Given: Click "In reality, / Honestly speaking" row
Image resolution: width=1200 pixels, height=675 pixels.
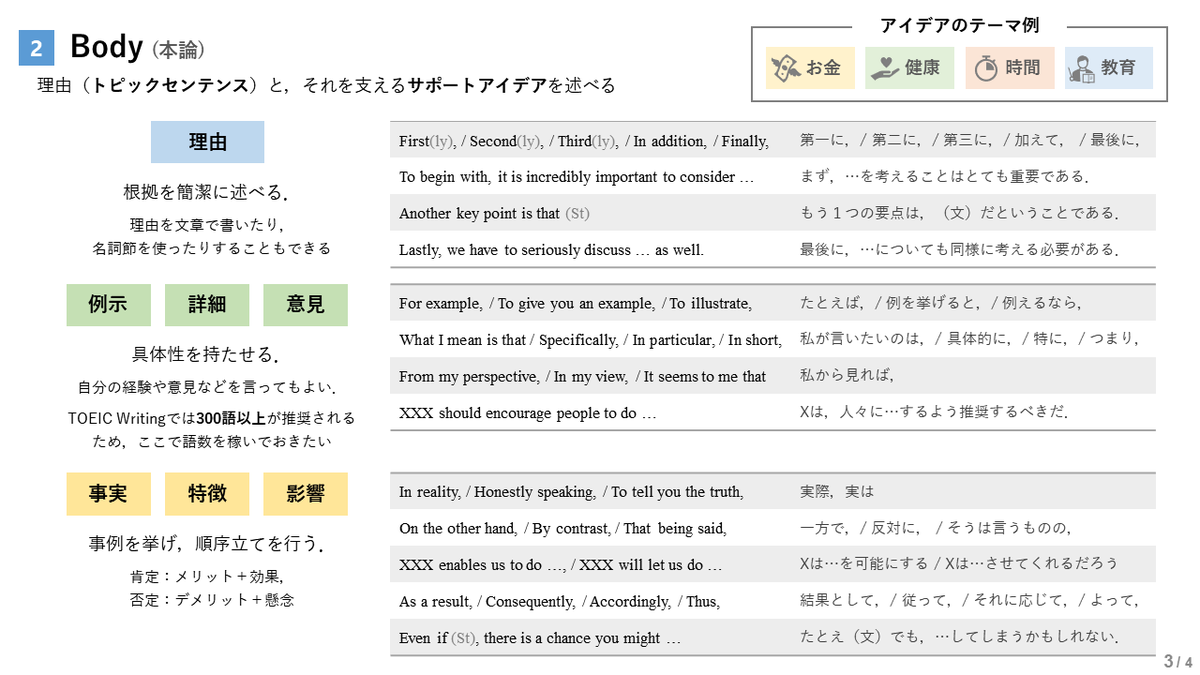Looking at the screenshot, I should click(x=773, y=492).
